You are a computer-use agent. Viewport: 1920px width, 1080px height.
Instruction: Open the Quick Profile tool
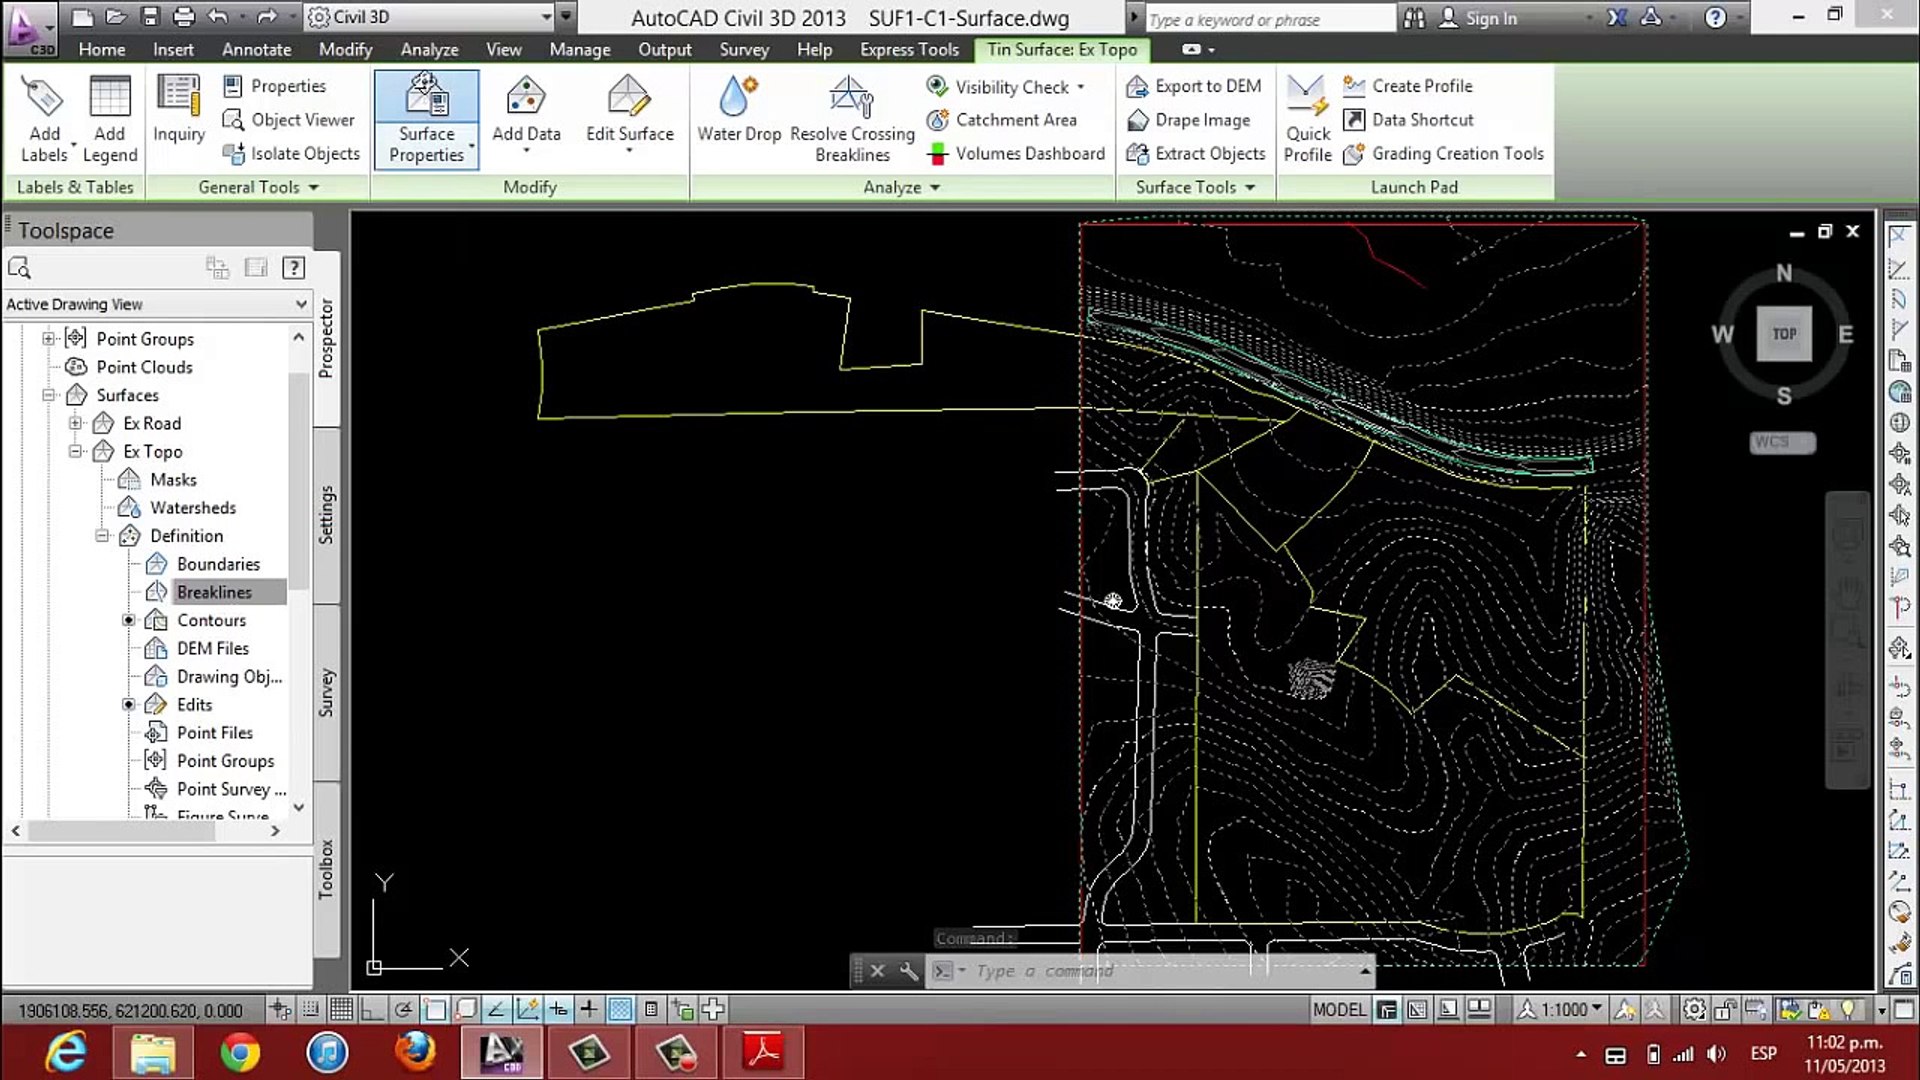(x=1307, y=118)
